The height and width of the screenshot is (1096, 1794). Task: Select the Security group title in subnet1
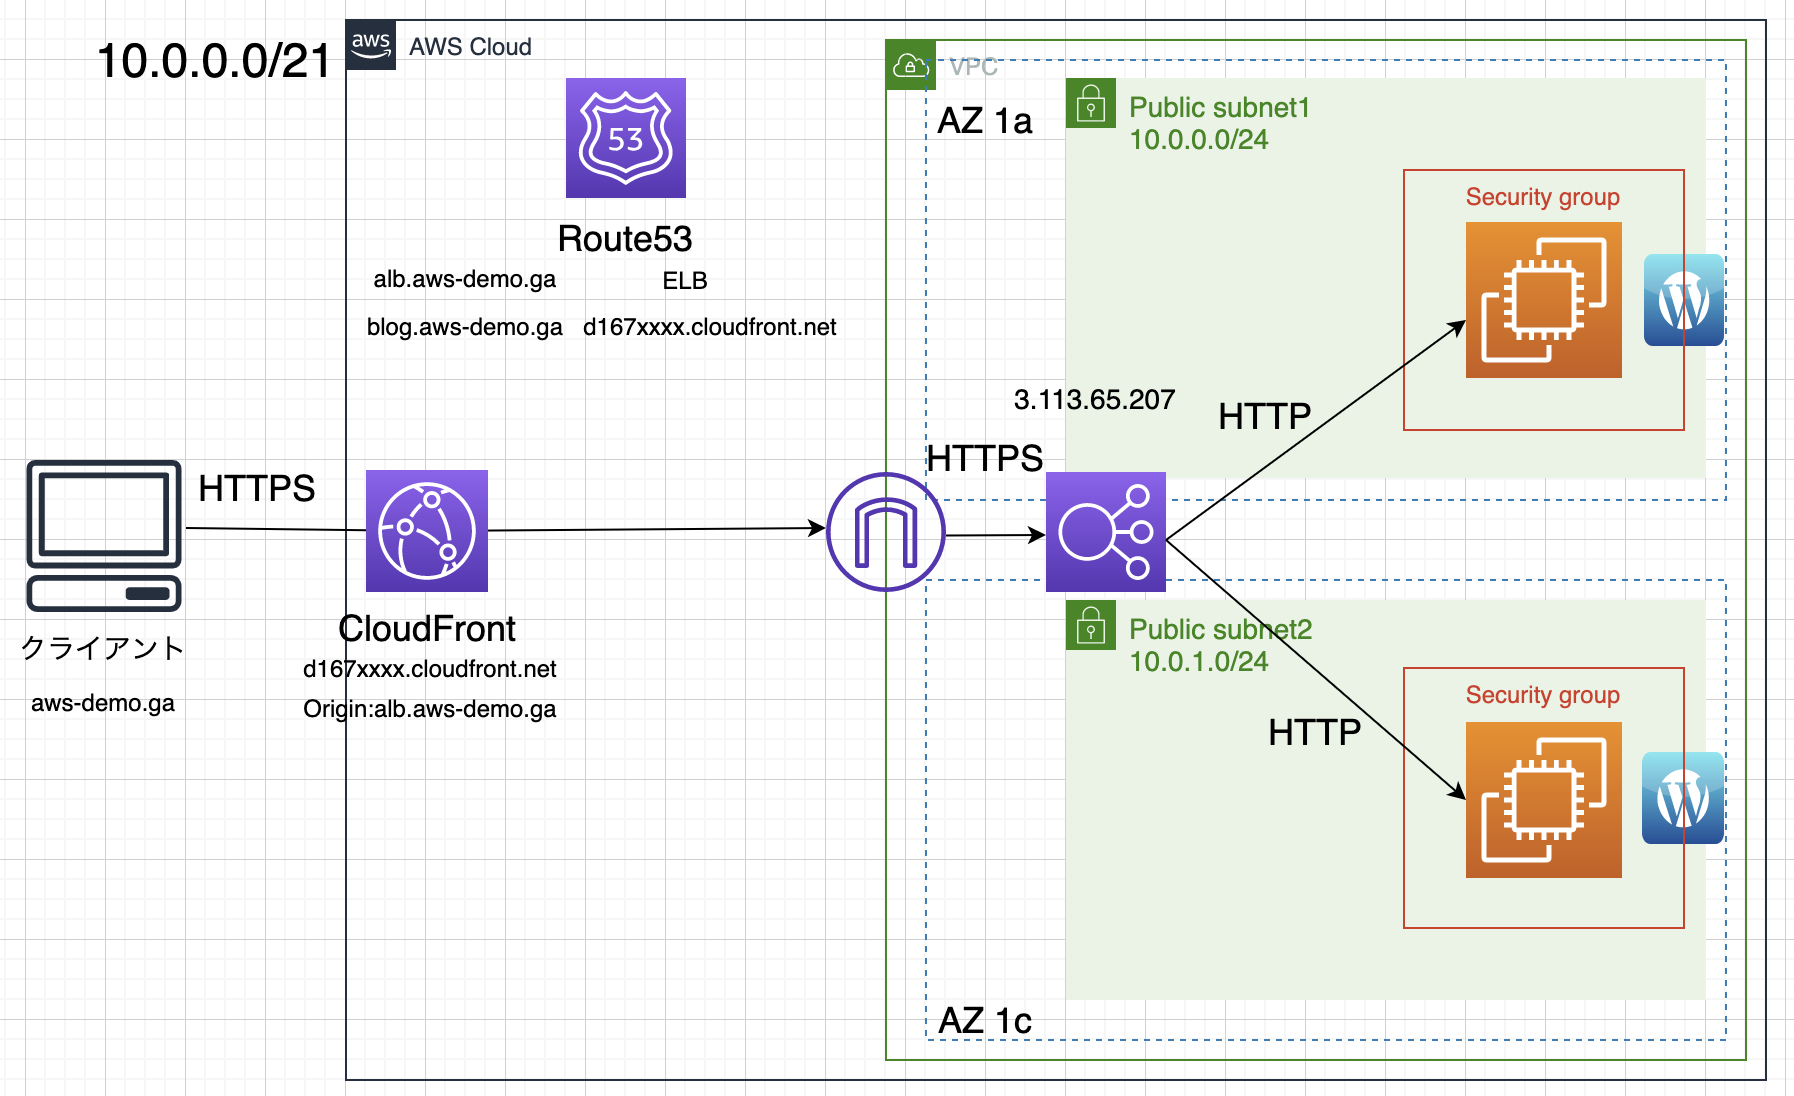1543,197
